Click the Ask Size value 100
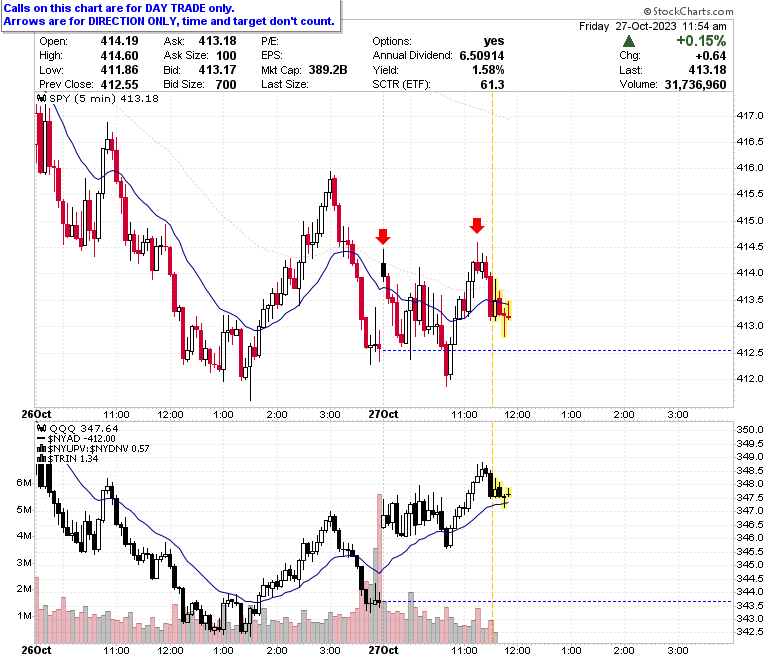The height and width of the screenshot is (659, 780). pyautogui.click(x=226, y=56)
